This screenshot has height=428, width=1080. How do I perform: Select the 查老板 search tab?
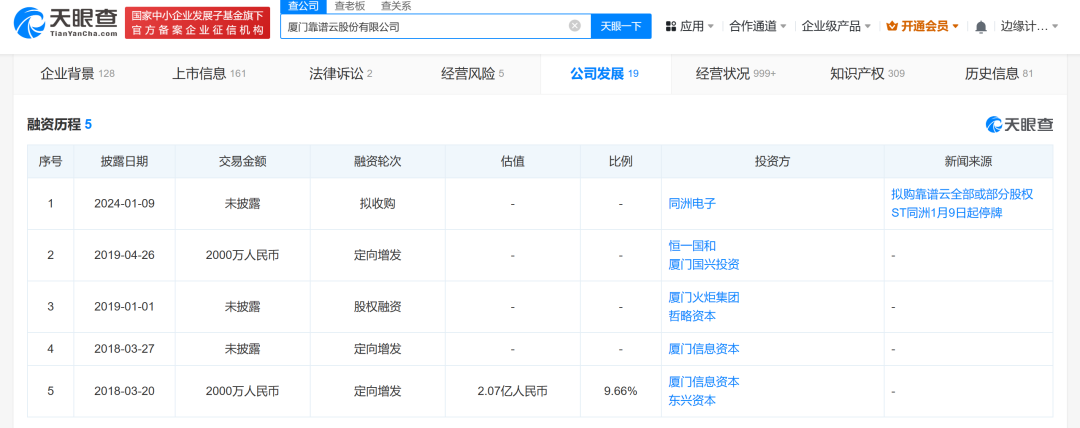click(x=349, y=6)
